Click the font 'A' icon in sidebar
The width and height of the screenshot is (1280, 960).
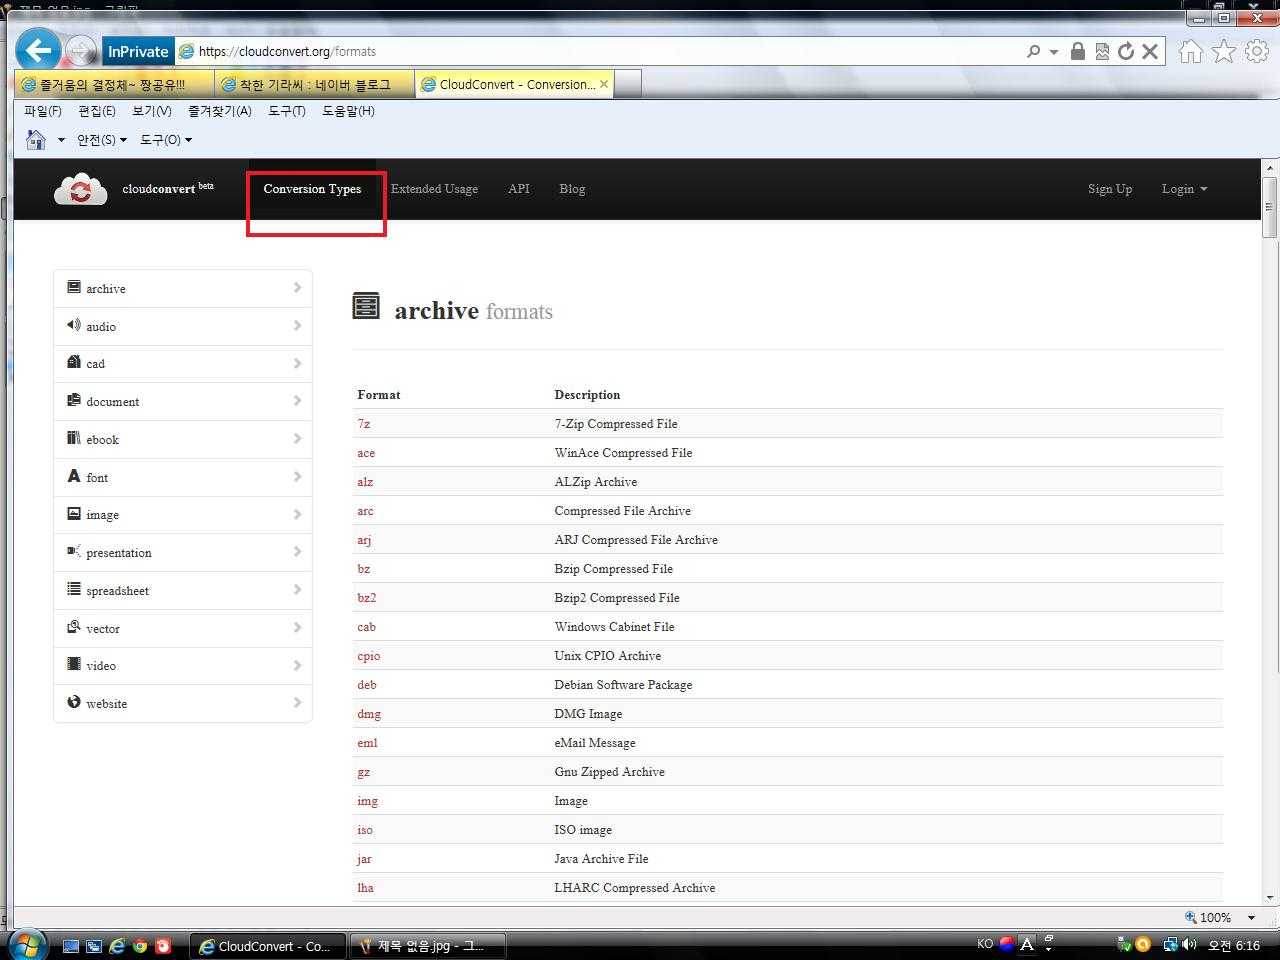74,476
